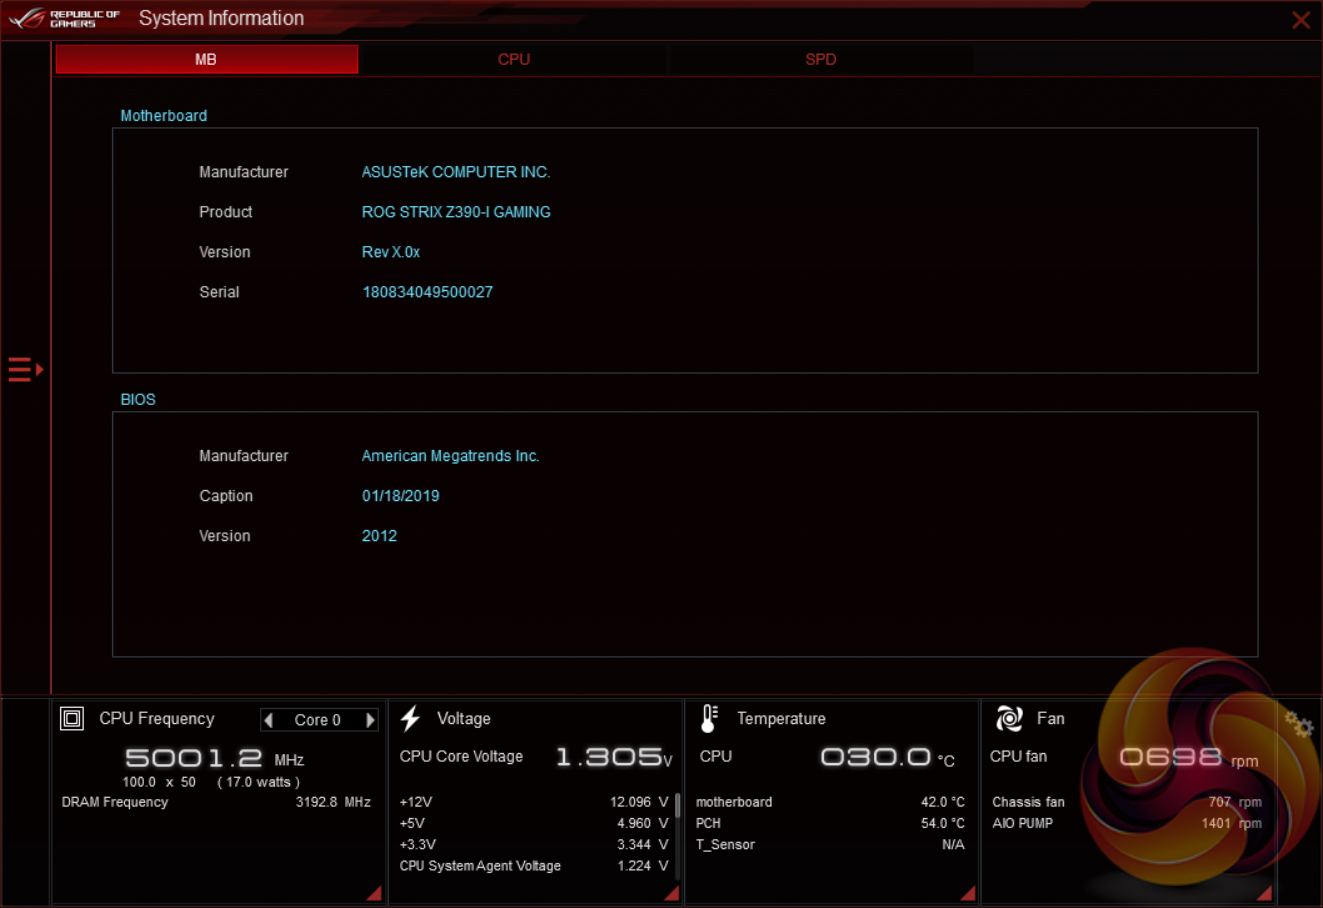Click the +3.3V reading of 3.344 V
Screen dimensions: 1323x908
tap(642, 845)
